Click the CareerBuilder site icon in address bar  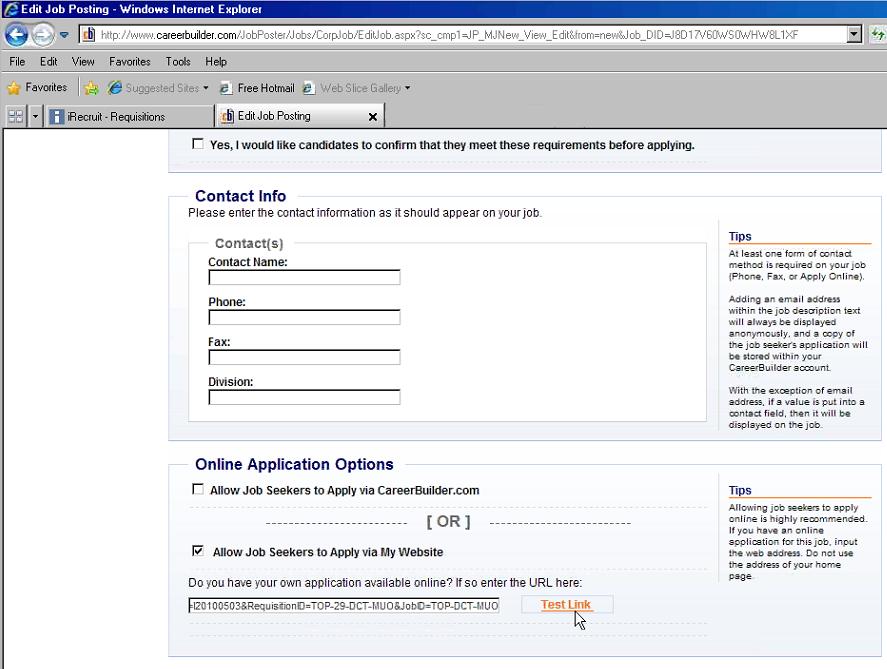pyautogui.click(x=89, y=35)
